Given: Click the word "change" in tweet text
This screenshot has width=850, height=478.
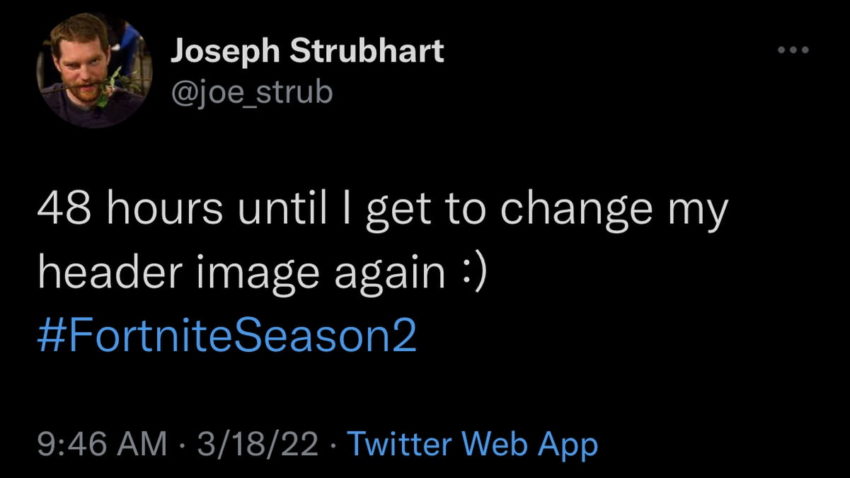Looking at the screenshot, I should [x=583, y=212].
